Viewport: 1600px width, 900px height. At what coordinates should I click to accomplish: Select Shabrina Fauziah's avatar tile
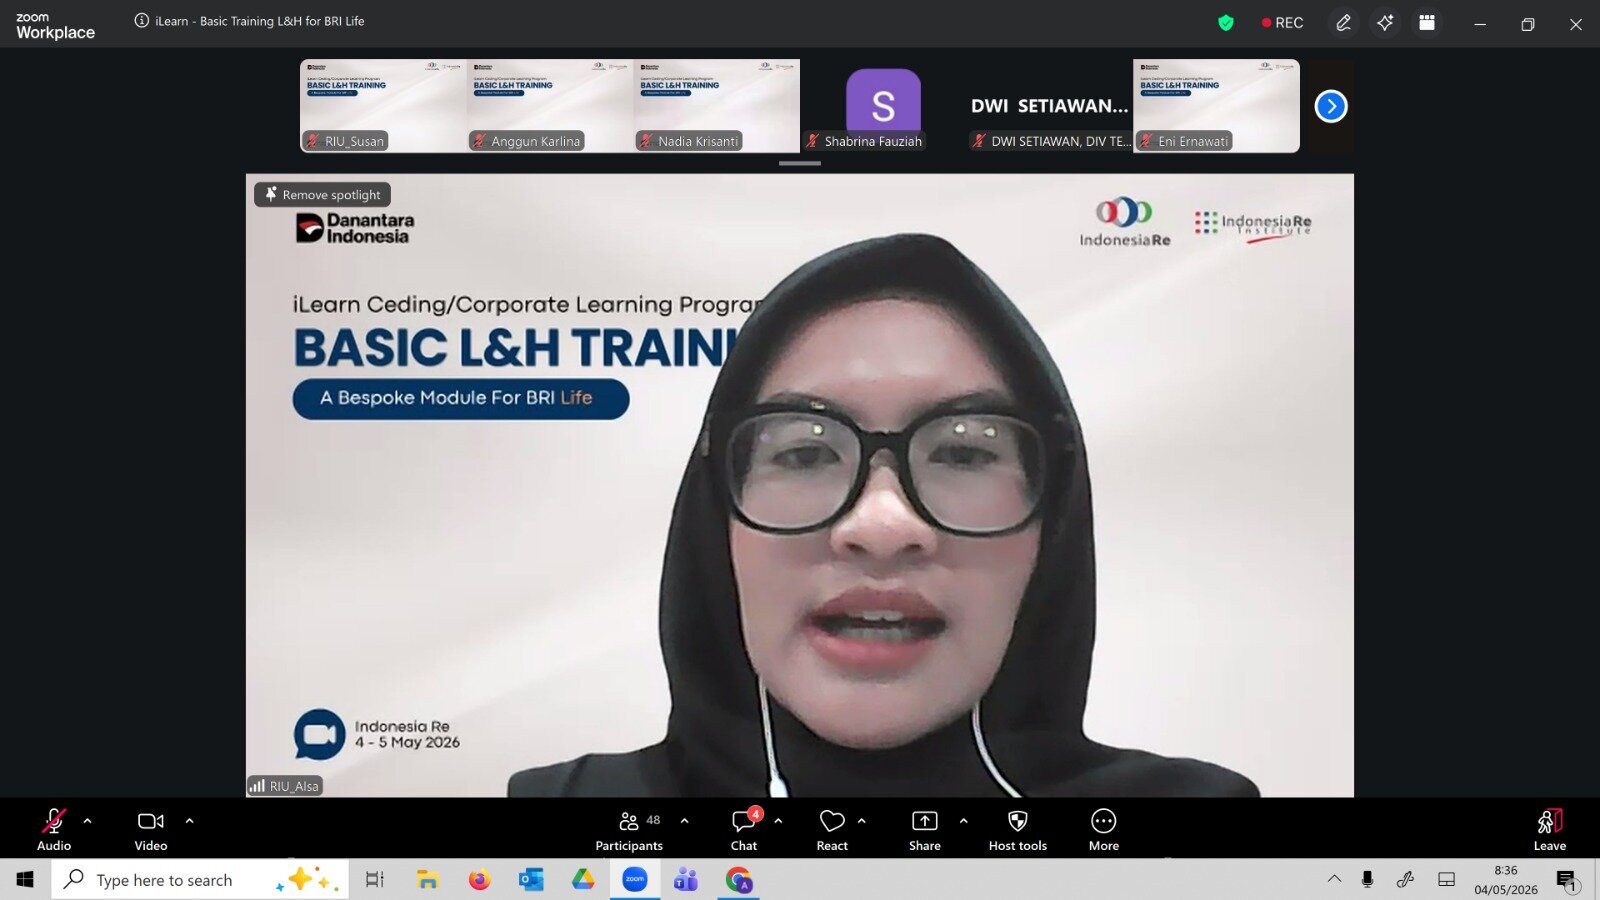coord(883,106)
